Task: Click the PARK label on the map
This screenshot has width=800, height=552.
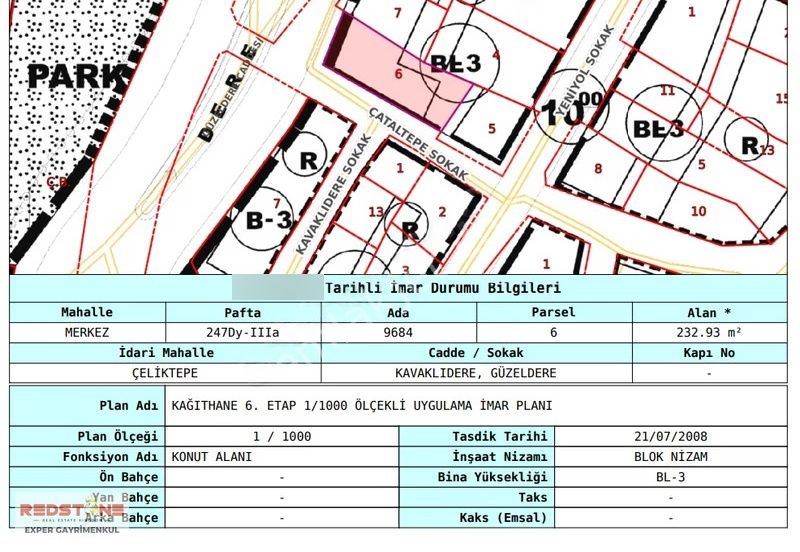Action: [x=78, y=77]
